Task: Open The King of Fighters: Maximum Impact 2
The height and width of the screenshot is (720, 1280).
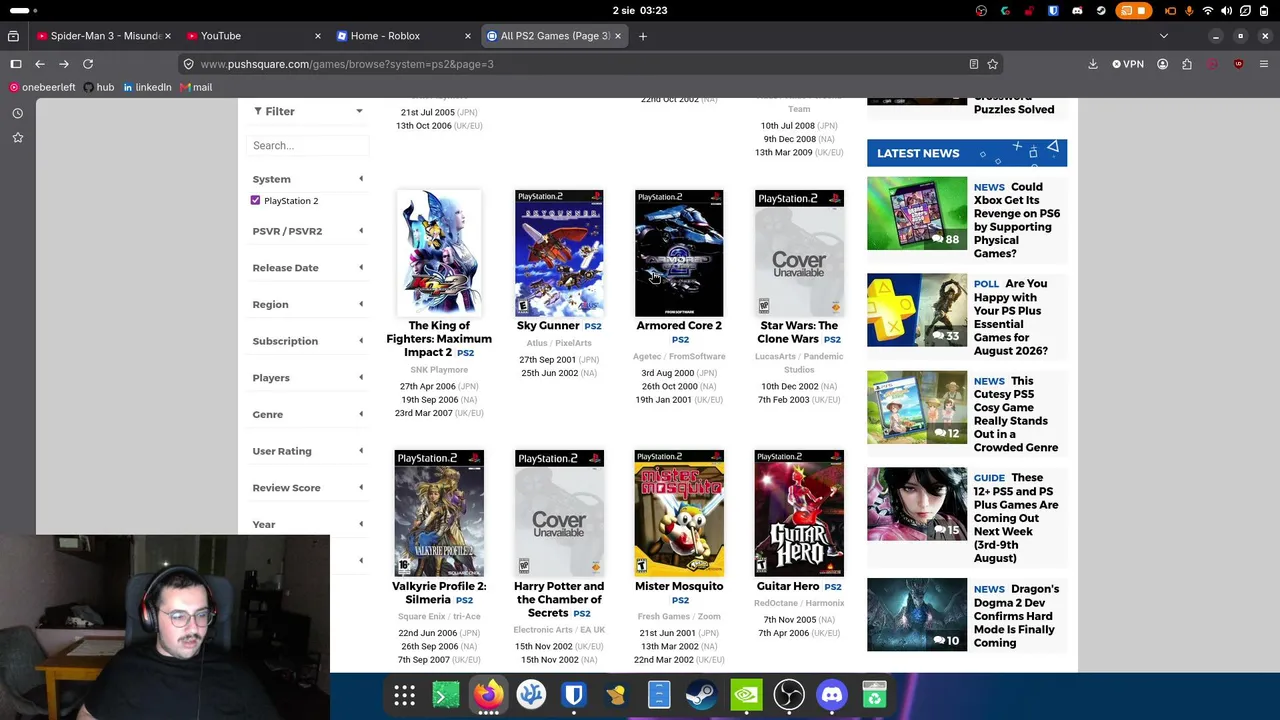Action: click(x=439, y=339)
